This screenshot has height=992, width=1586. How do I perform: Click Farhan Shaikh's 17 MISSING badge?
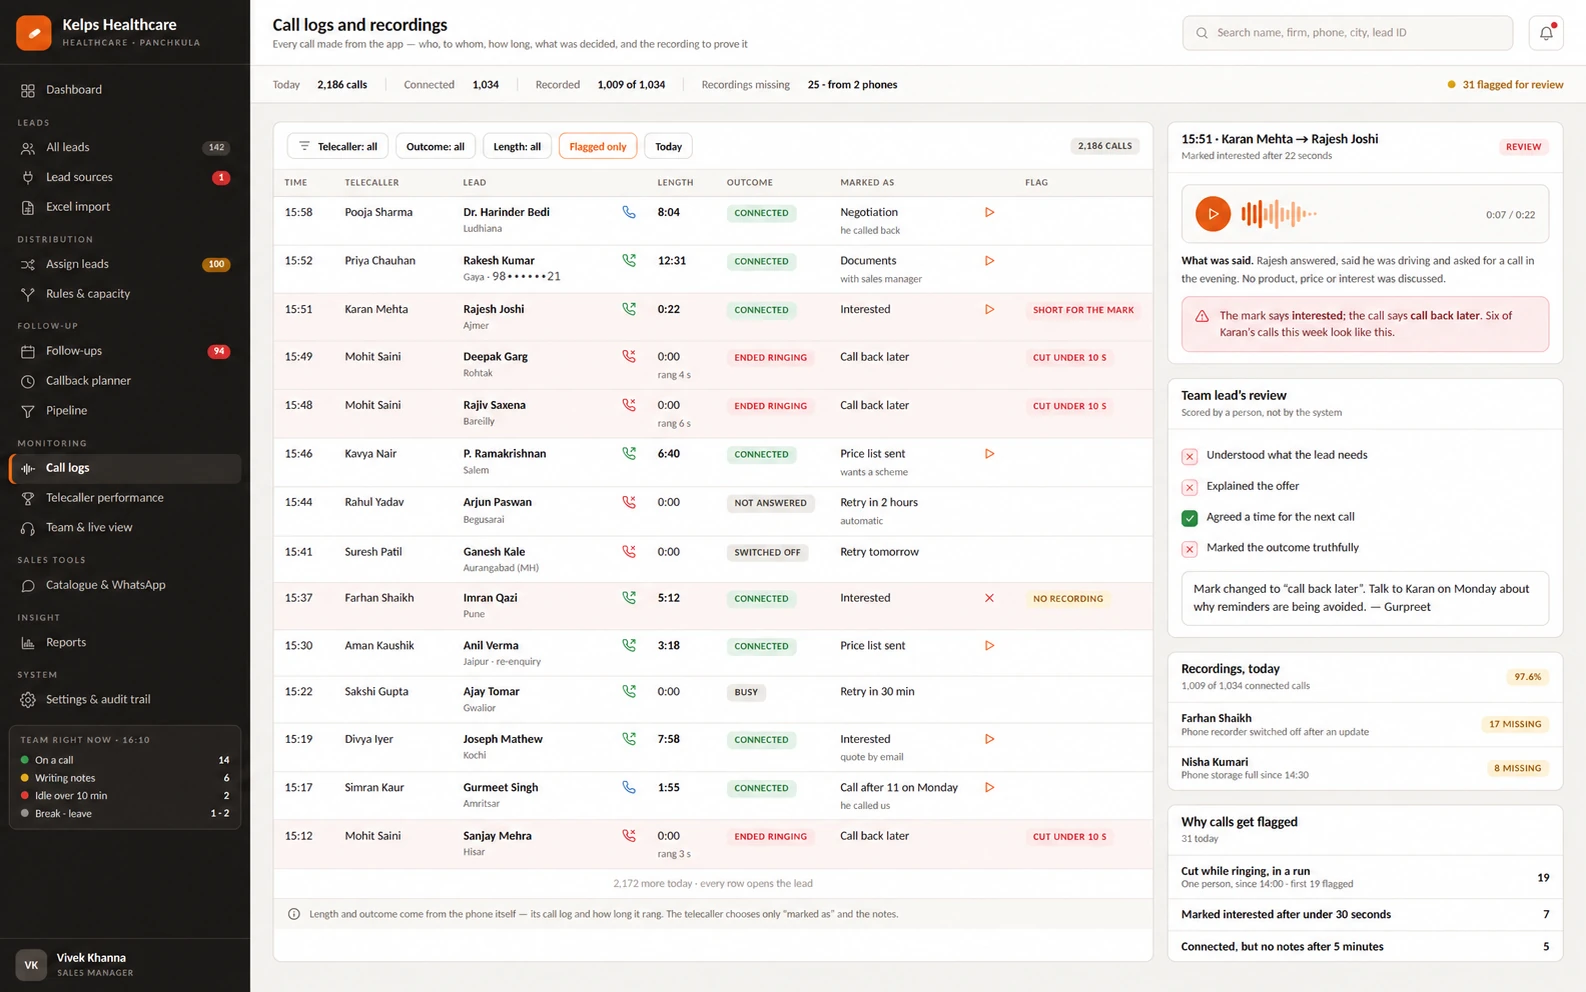tap(1515, 724)
